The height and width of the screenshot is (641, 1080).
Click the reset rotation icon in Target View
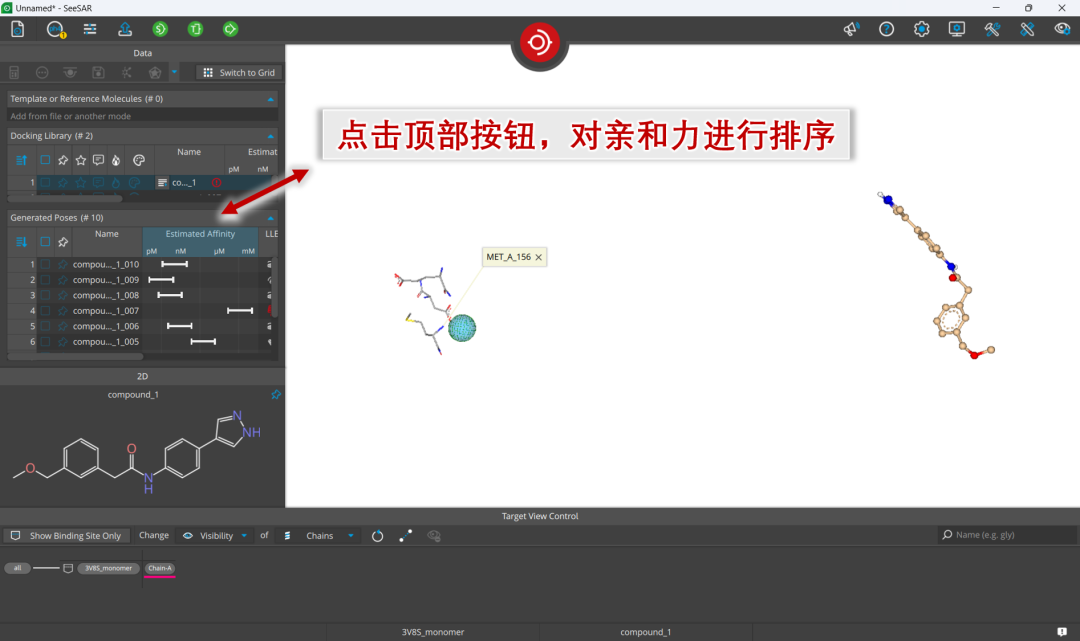tap(377, 536)
